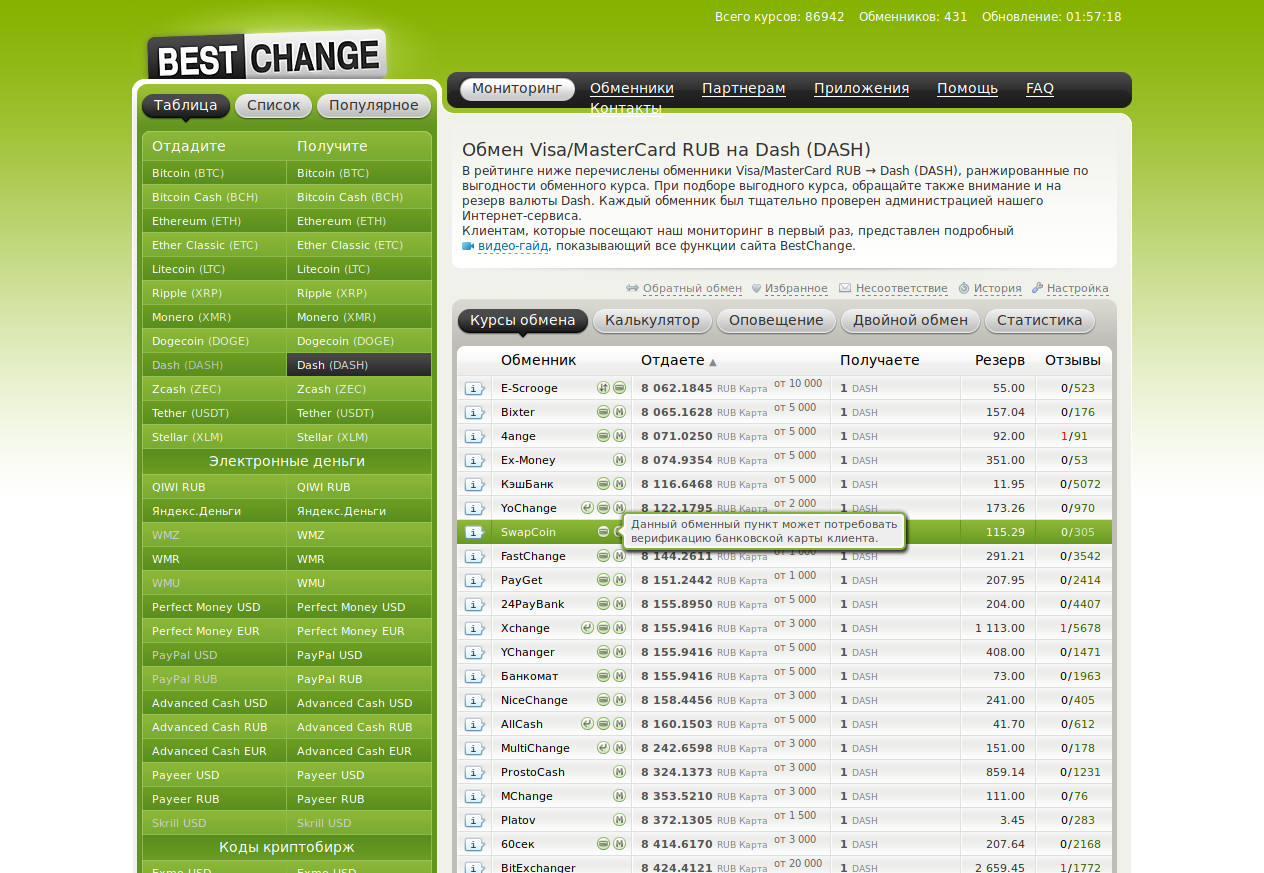Open Мониторинг in main navigation

point(517,89)
